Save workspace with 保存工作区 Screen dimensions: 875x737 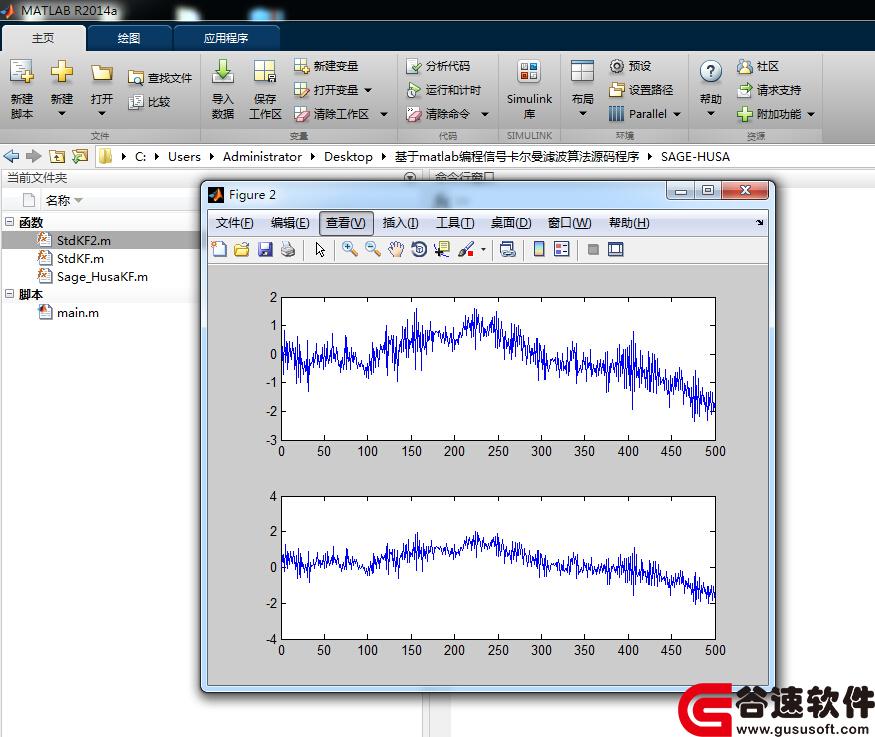(265, 89)
